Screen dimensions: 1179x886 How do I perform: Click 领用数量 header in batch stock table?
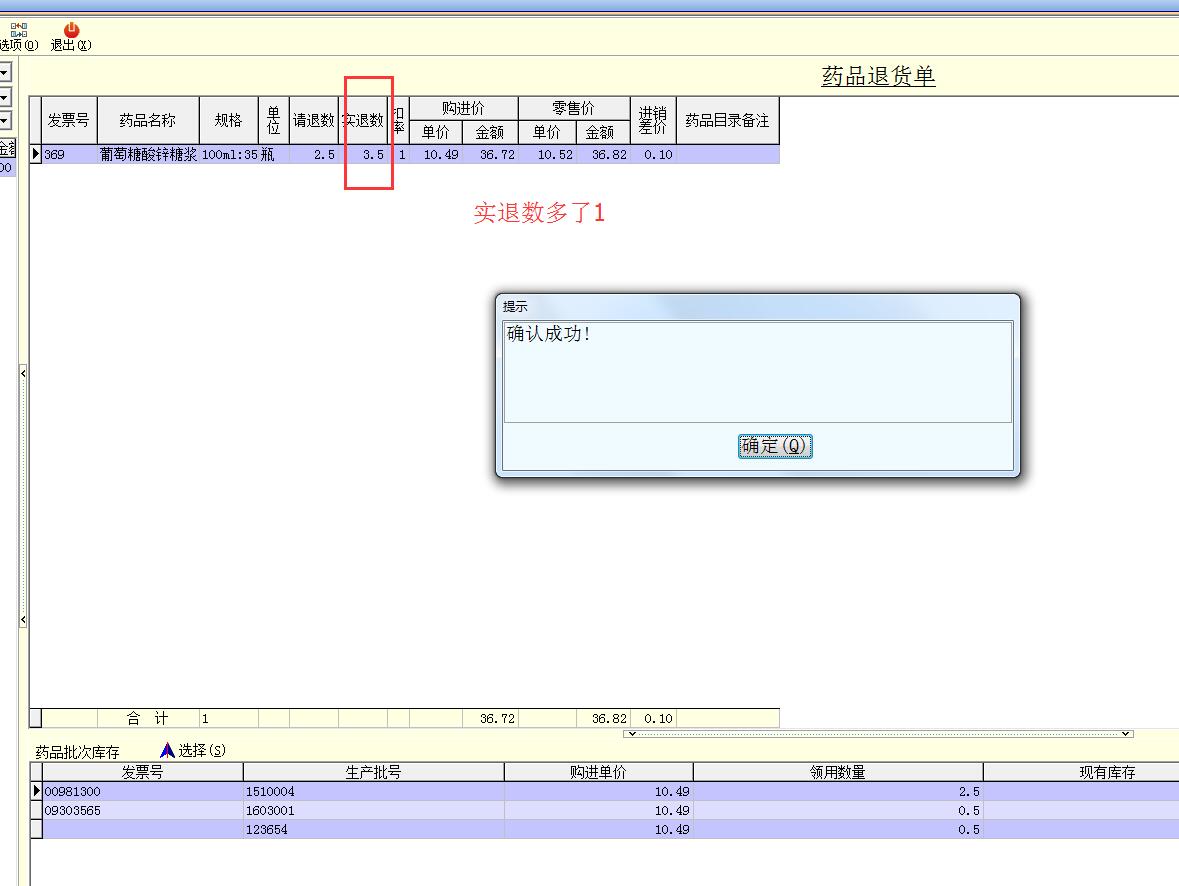838,772
